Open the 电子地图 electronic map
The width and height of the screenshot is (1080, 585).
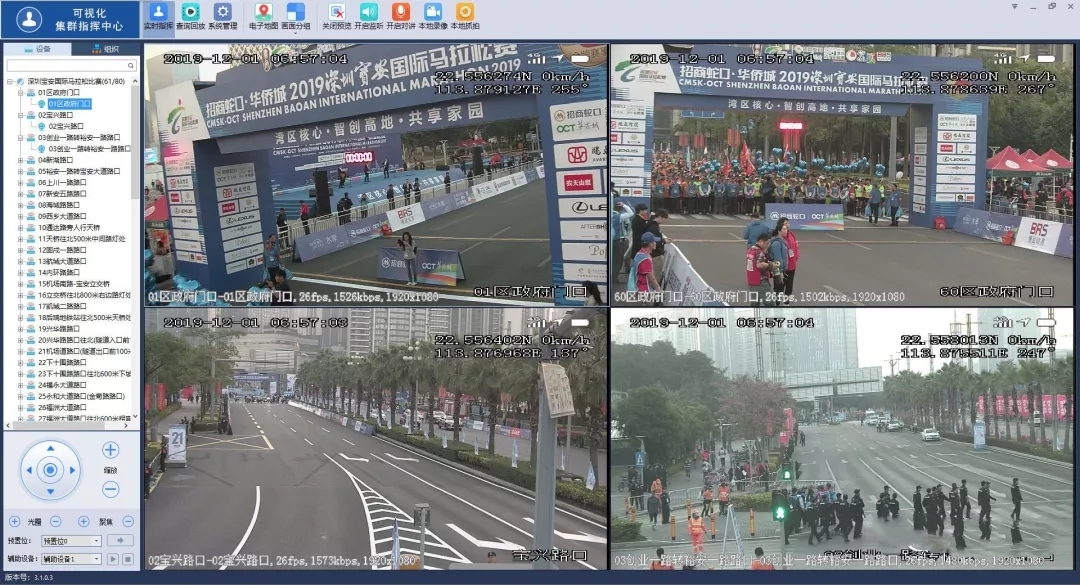click(263, 17)
